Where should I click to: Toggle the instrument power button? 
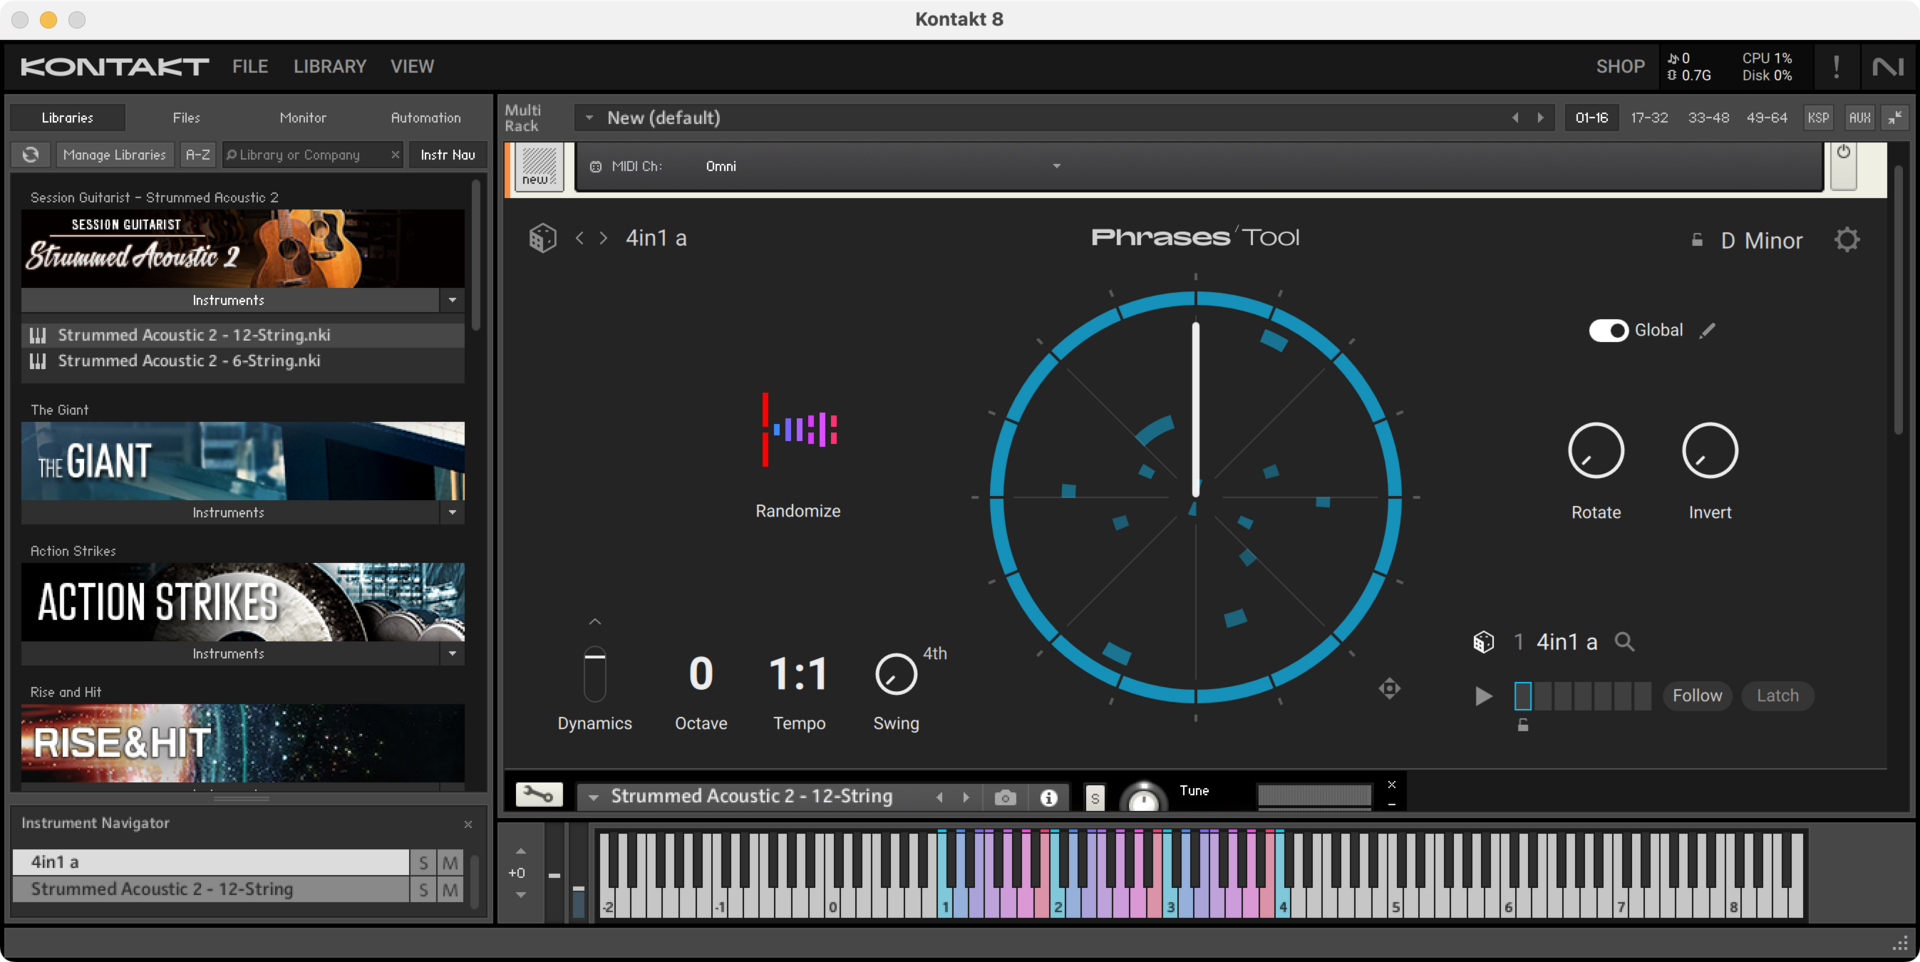(1843, 153)
